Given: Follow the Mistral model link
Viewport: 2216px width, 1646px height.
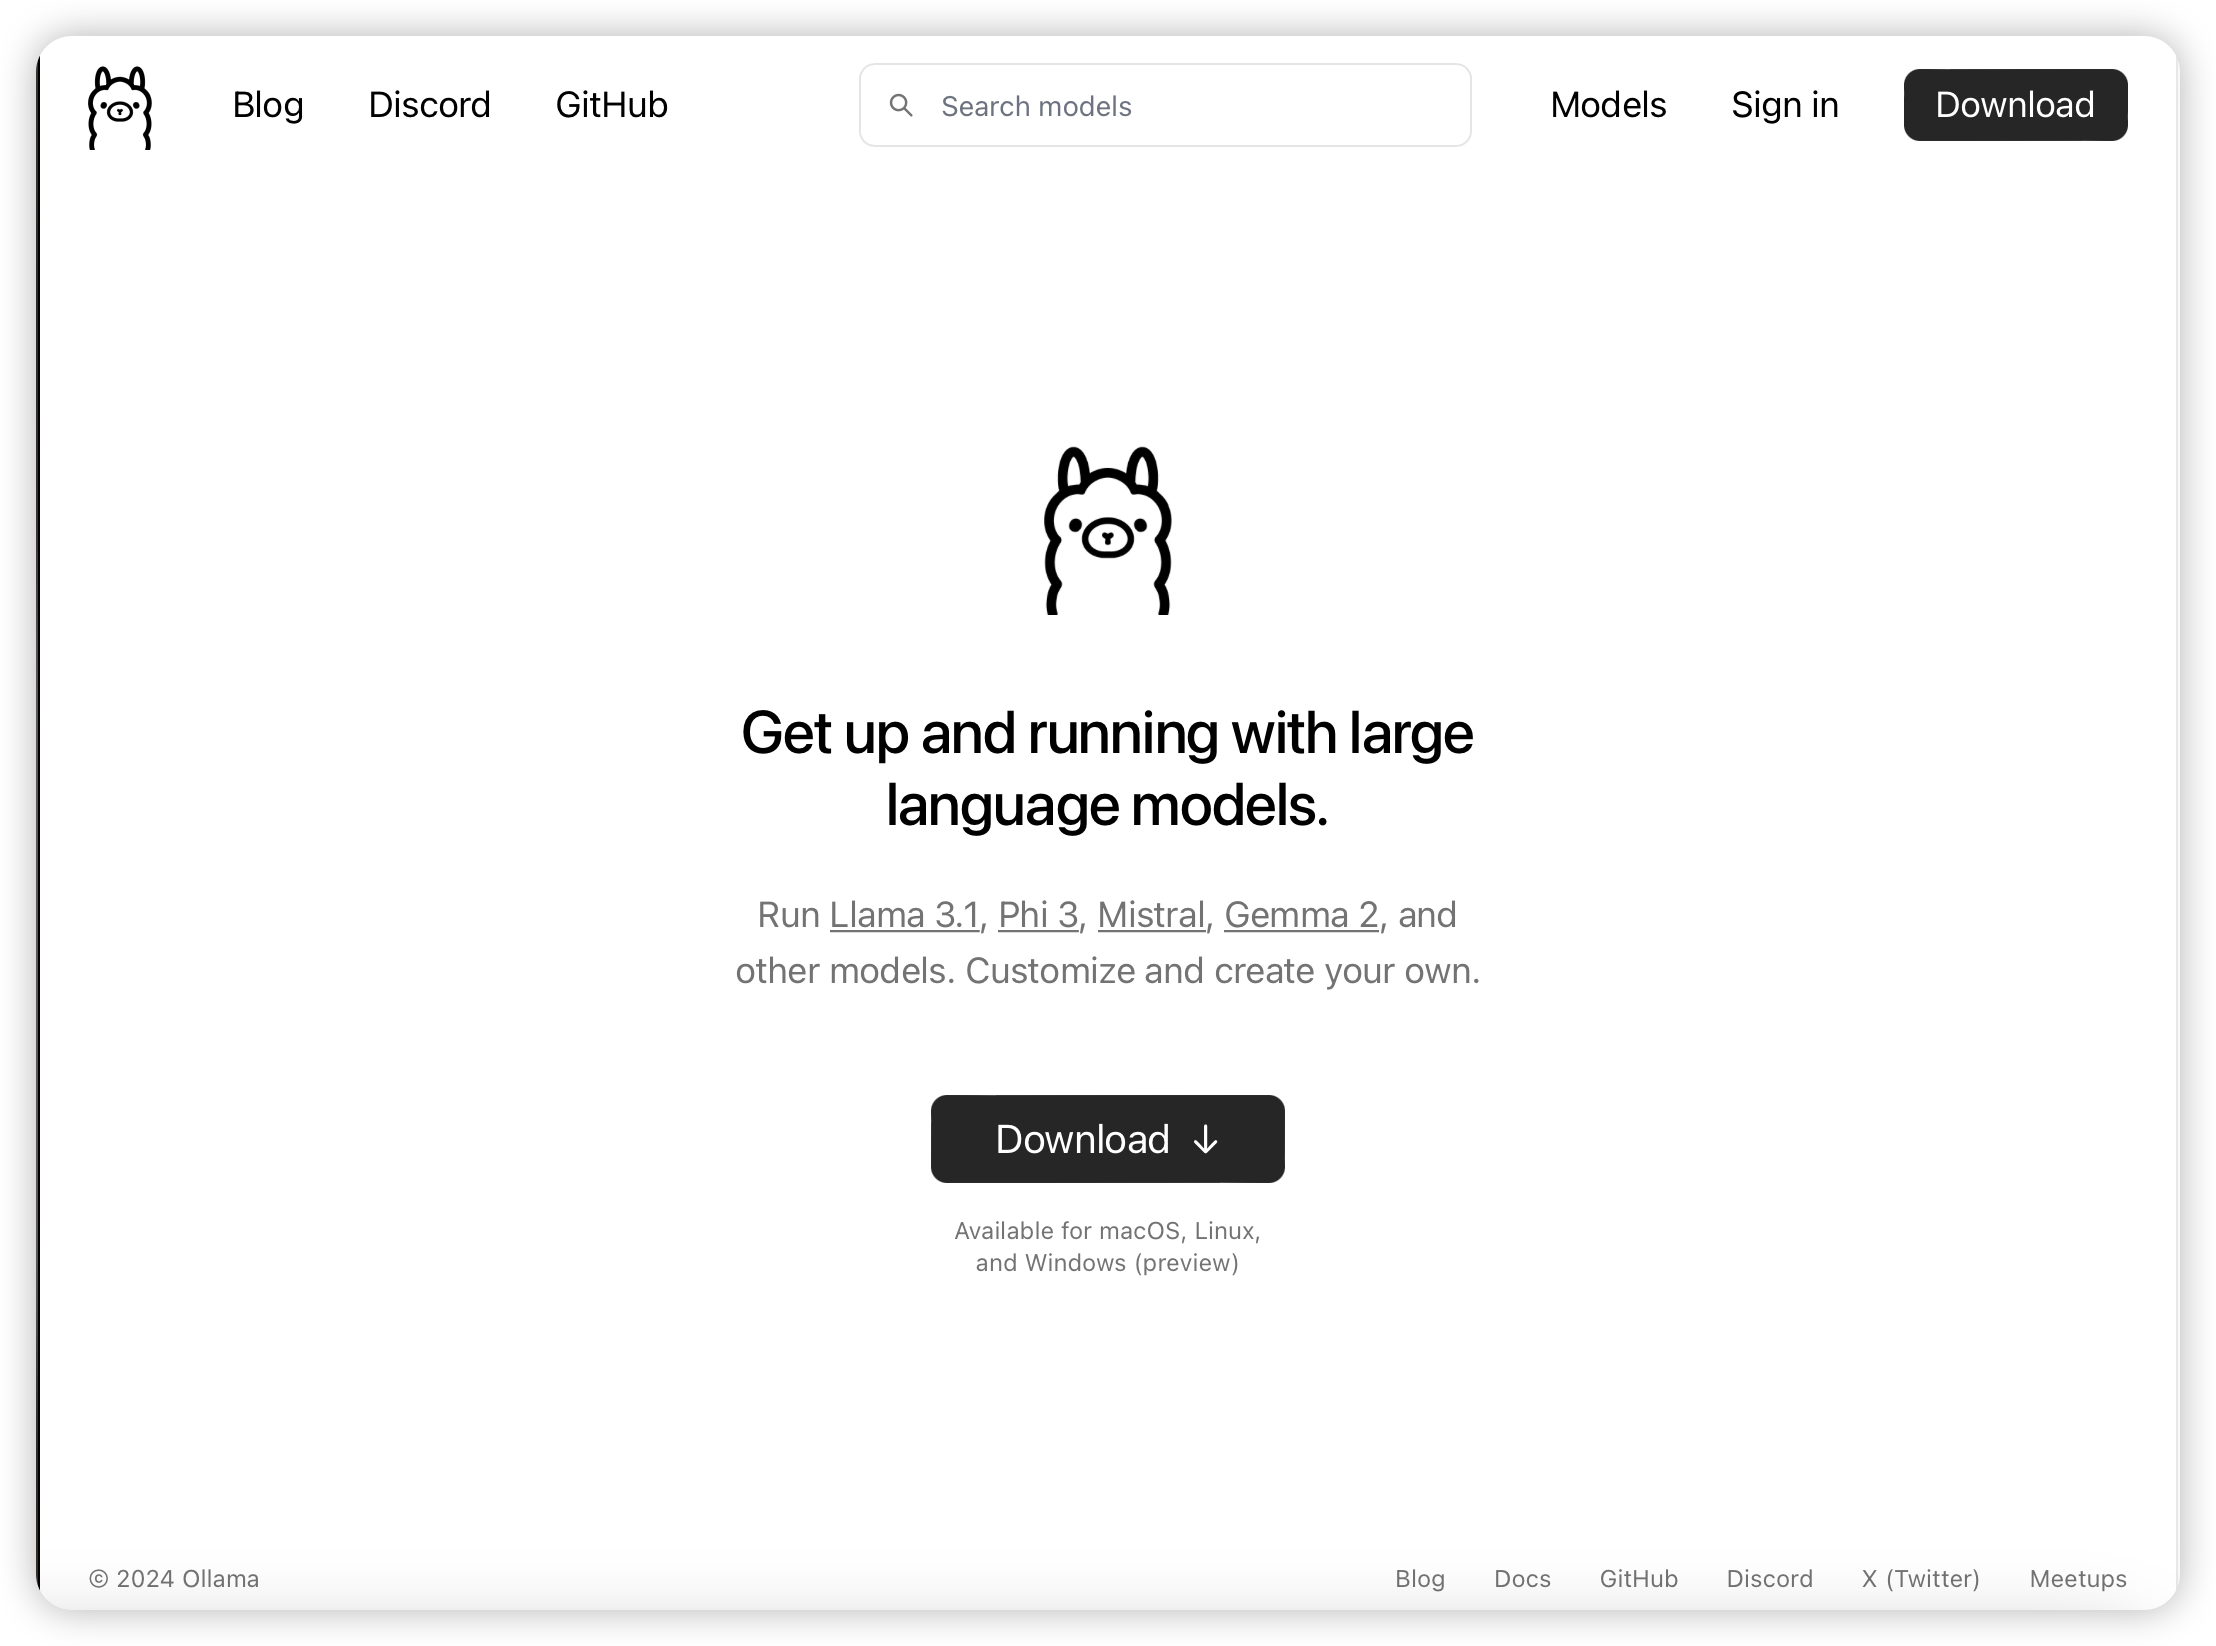Looking at the screenshot, I should pos(1151,915).
